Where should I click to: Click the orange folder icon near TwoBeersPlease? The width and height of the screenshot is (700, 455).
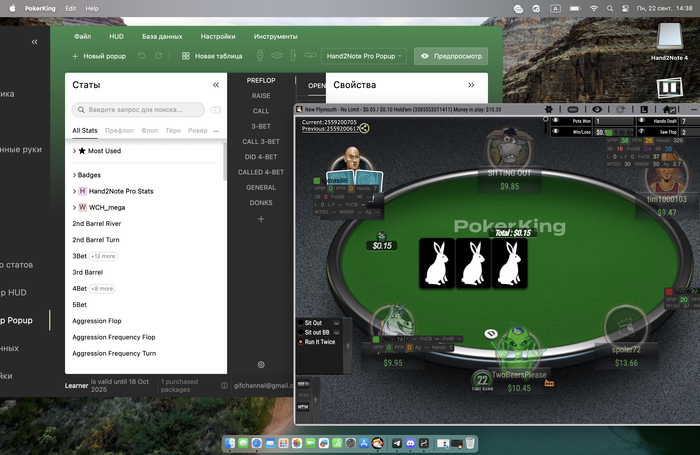(x=549, y=383)
